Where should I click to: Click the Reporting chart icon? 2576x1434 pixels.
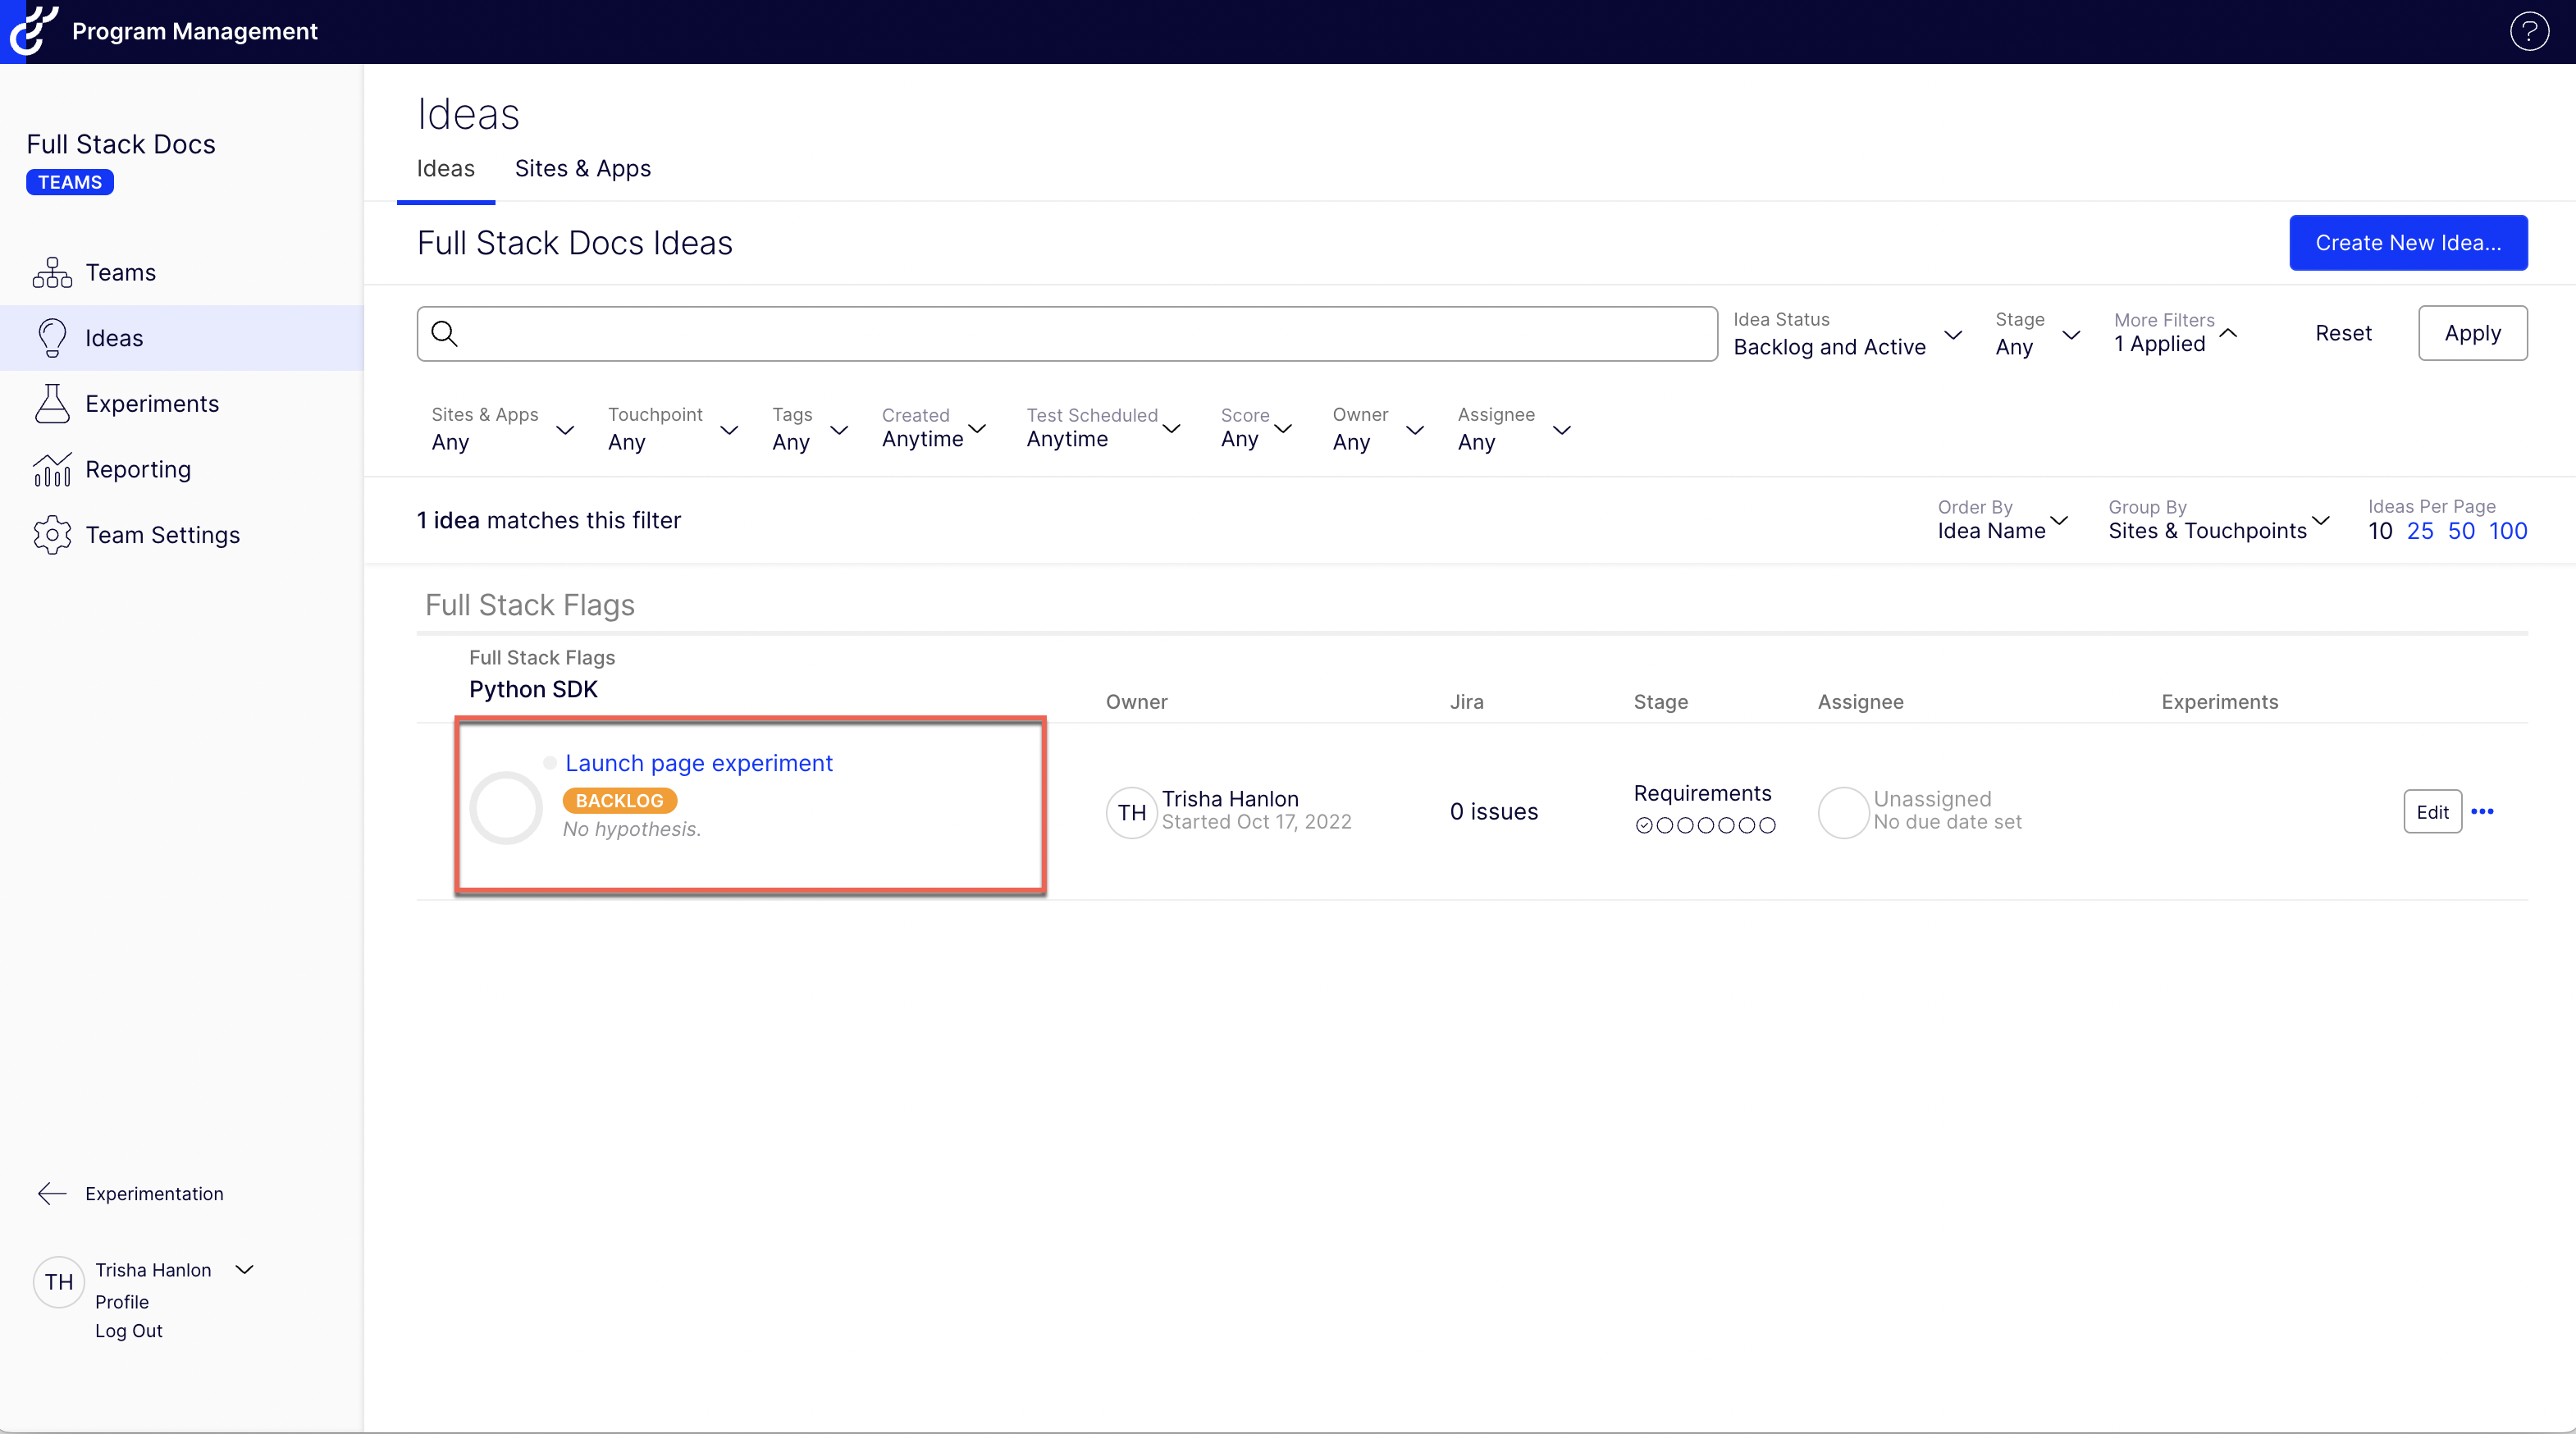click(x=52, y=469)
